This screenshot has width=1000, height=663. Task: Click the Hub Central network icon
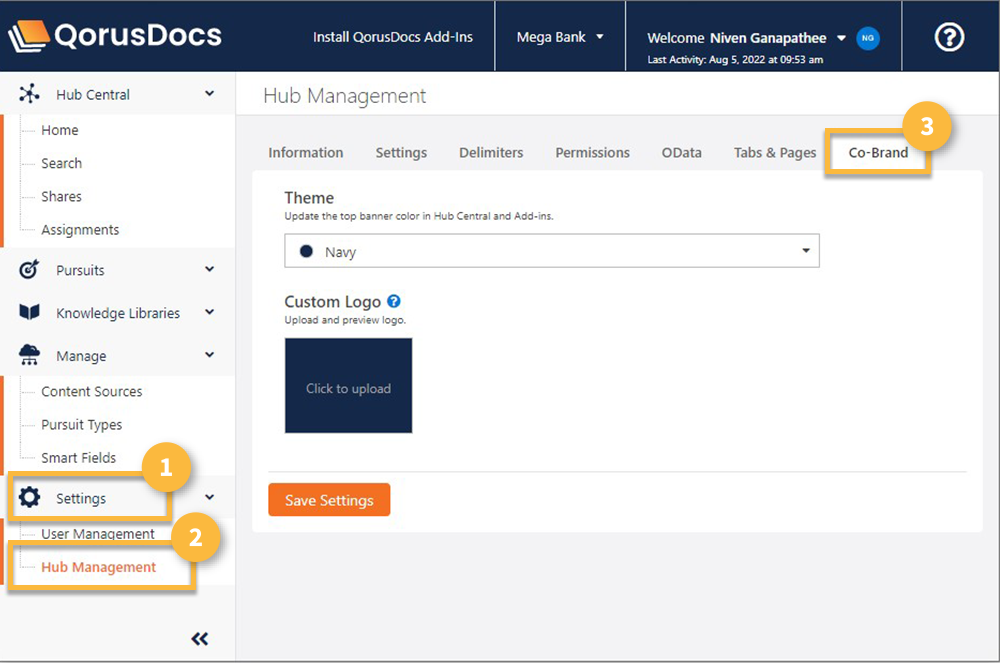click(30, 95)
